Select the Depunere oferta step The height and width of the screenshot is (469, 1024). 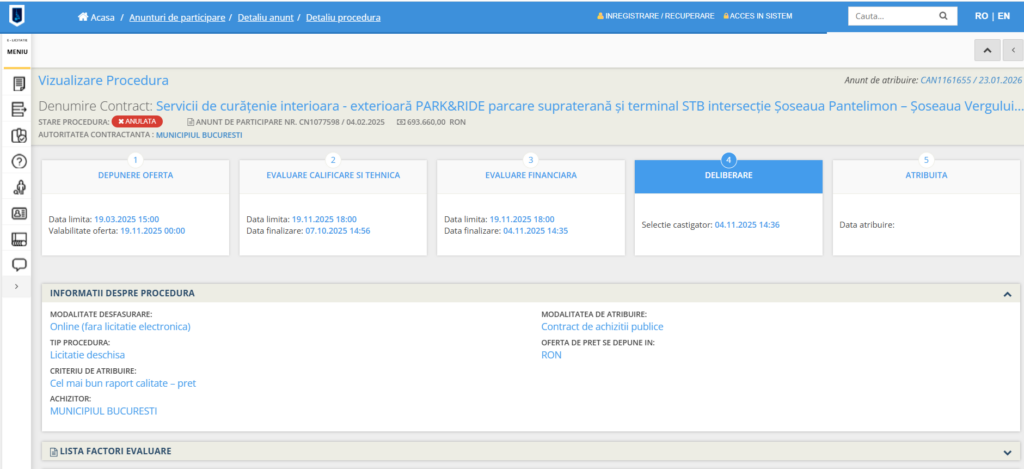click(136, 175)
